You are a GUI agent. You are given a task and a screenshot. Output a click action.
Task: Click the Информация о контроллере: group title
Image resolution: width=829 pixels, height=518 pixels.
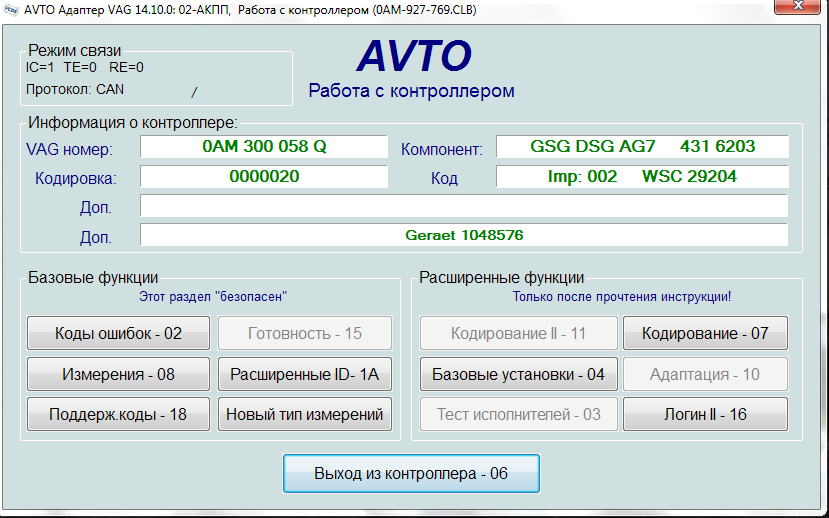[x=133, y=122]
